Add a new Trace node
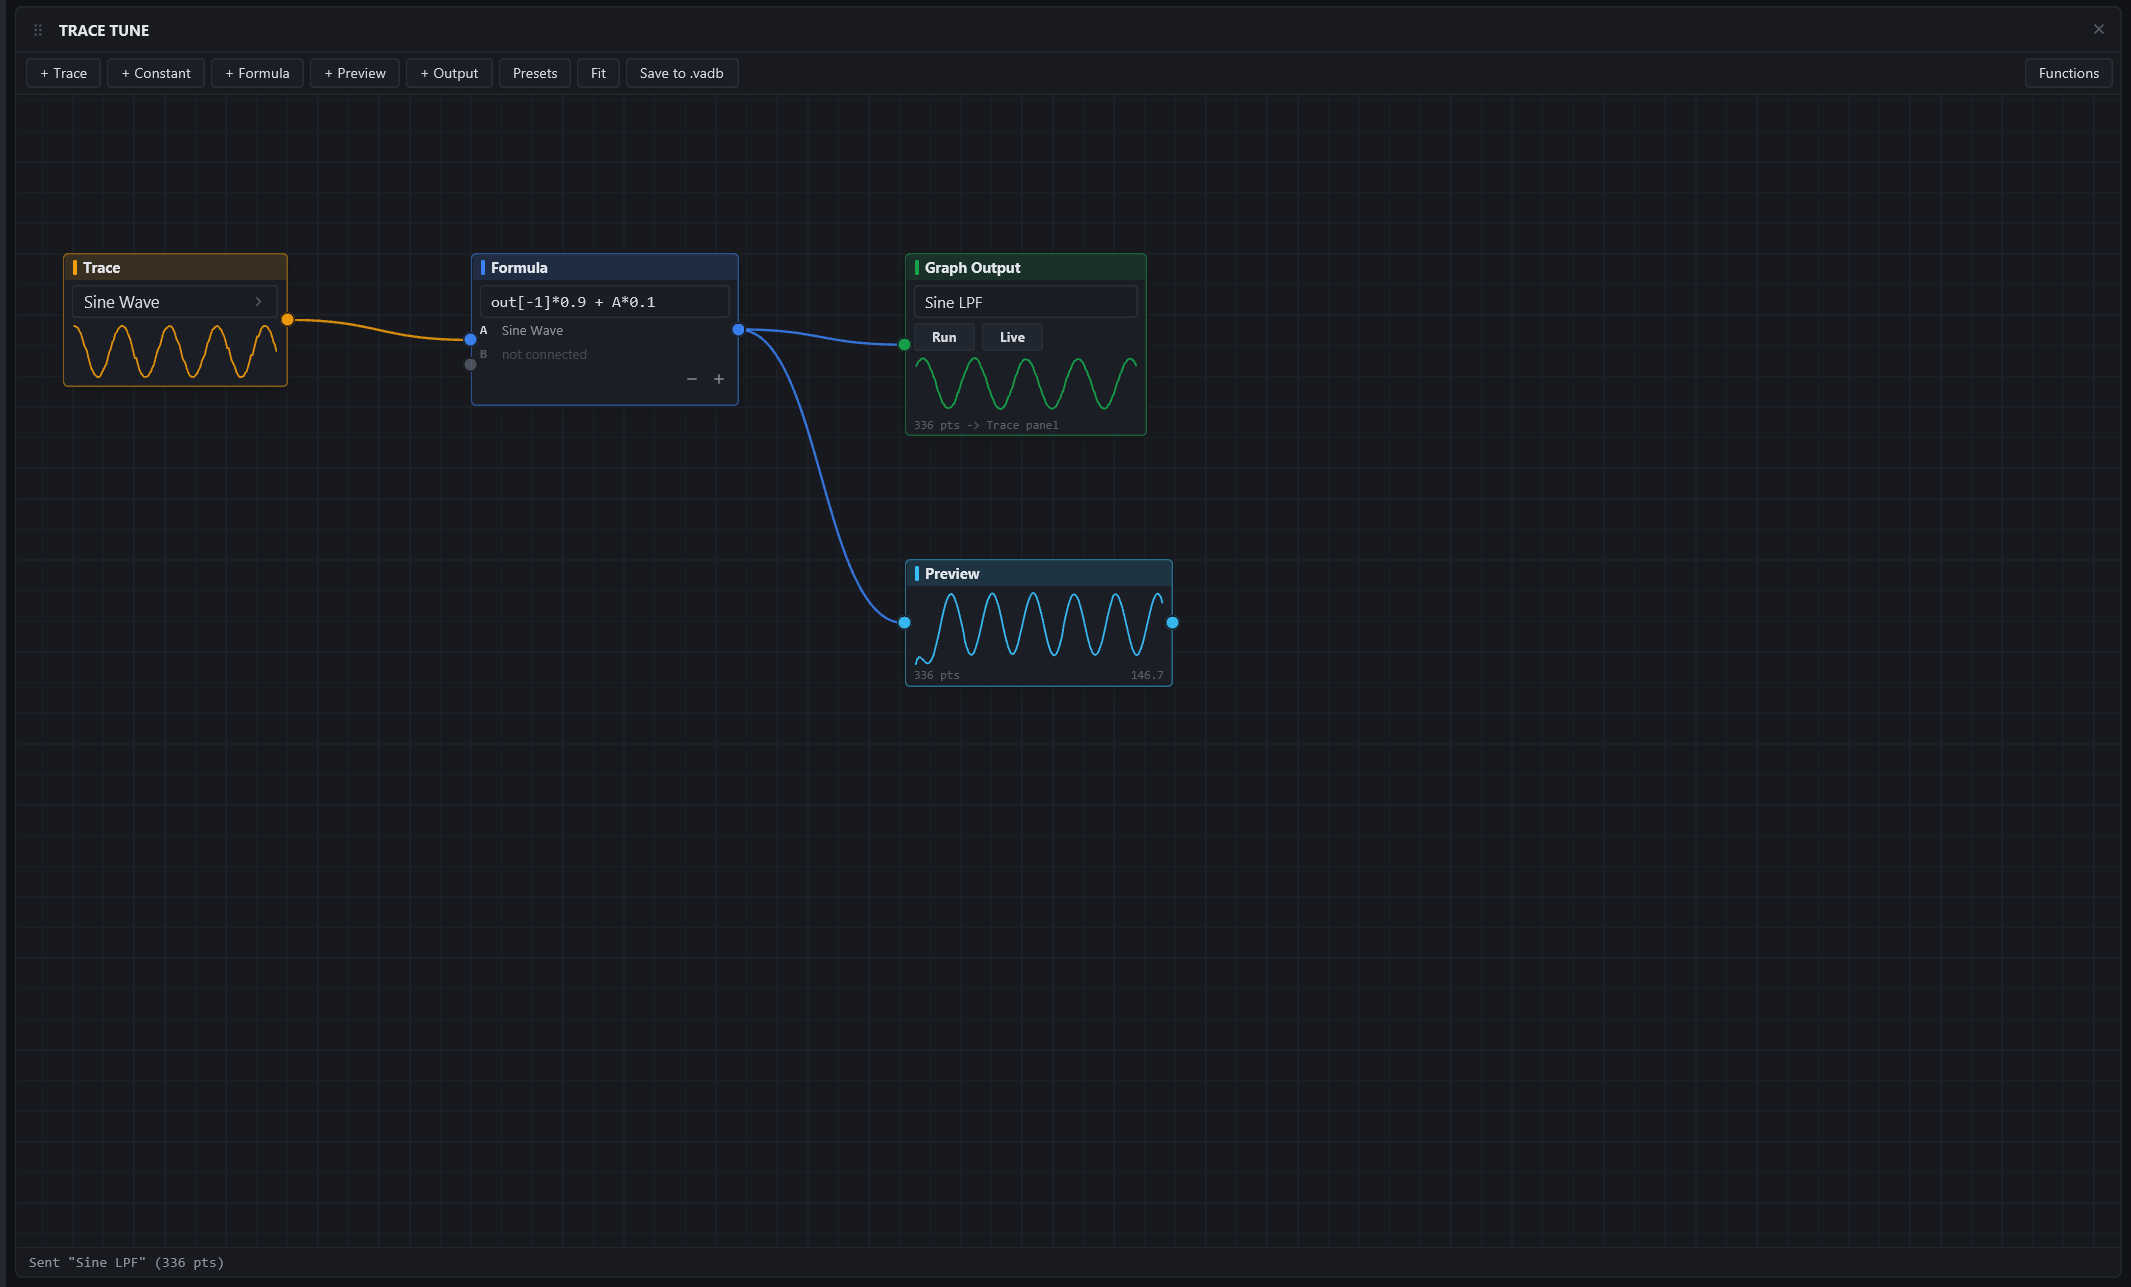 click(64, 73)
